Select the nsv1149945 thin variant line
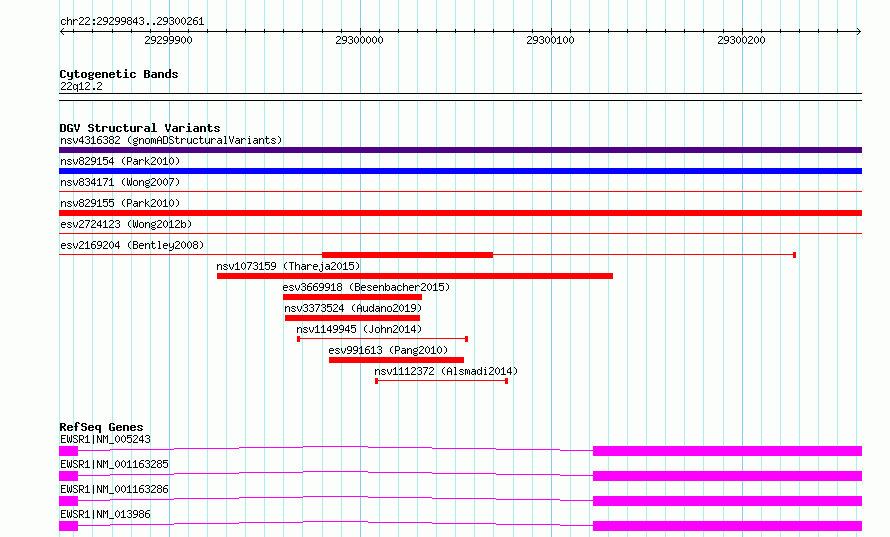Viewport: 890px width, 537px height. point(383,339)
